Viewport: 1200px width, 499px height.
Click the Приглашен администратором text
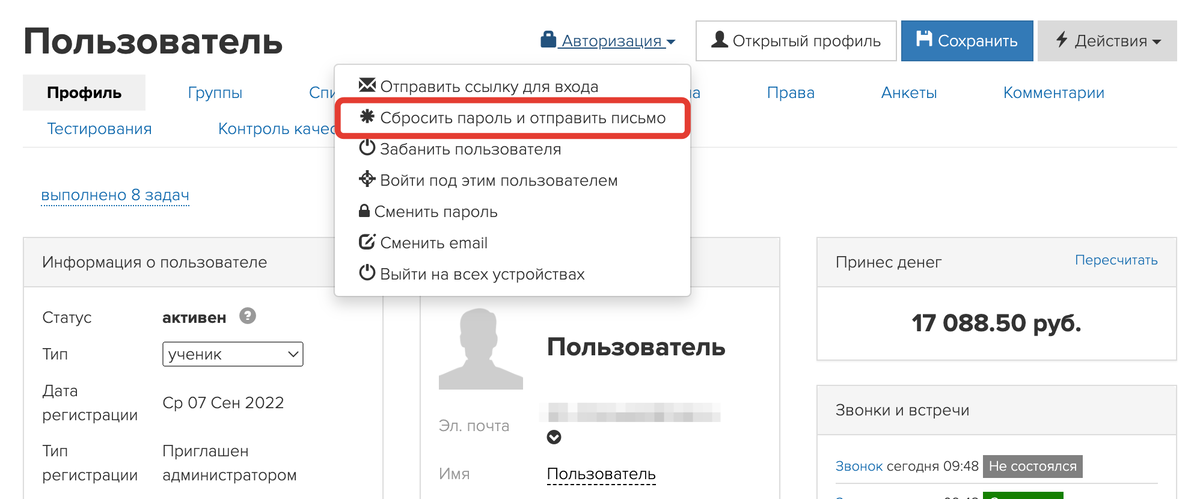point(229,463)
